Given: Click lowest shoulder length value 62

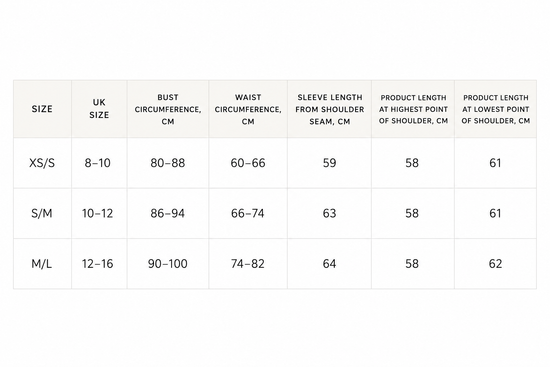Looking at the screenshot, I should pos(495,264).
